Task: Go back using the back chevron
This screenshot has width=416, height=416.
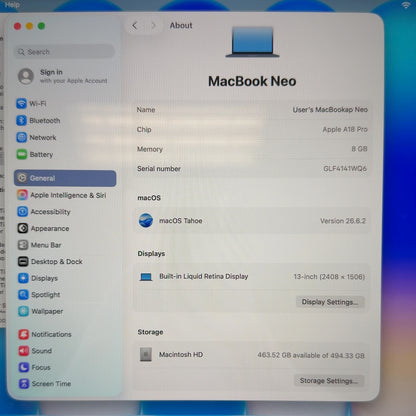Action: [x=135, y=25]
